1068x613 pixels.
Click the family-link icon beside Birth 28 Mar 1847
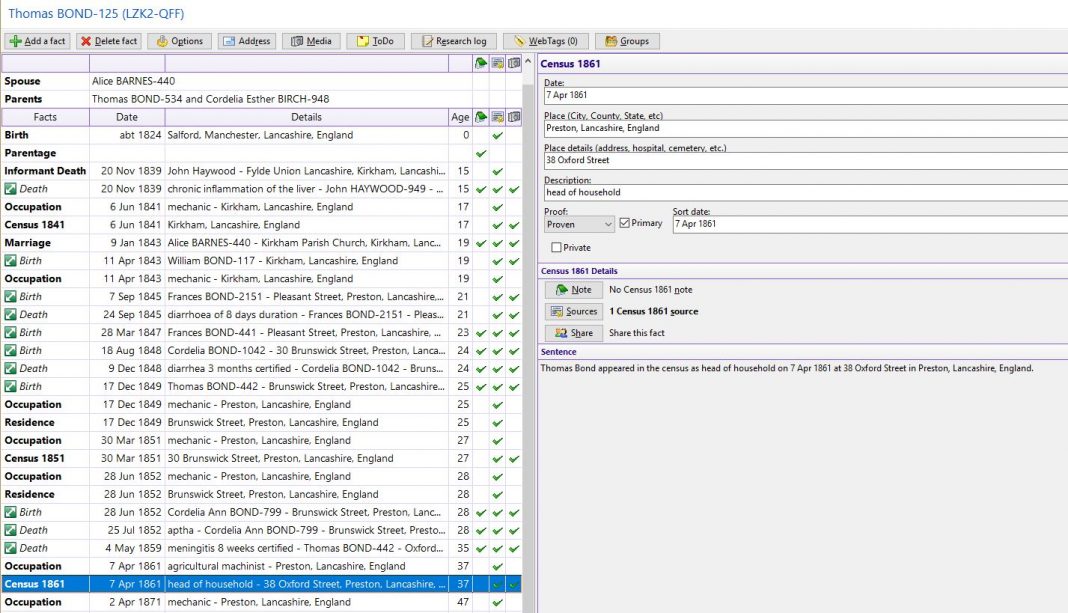click(10, 332)
